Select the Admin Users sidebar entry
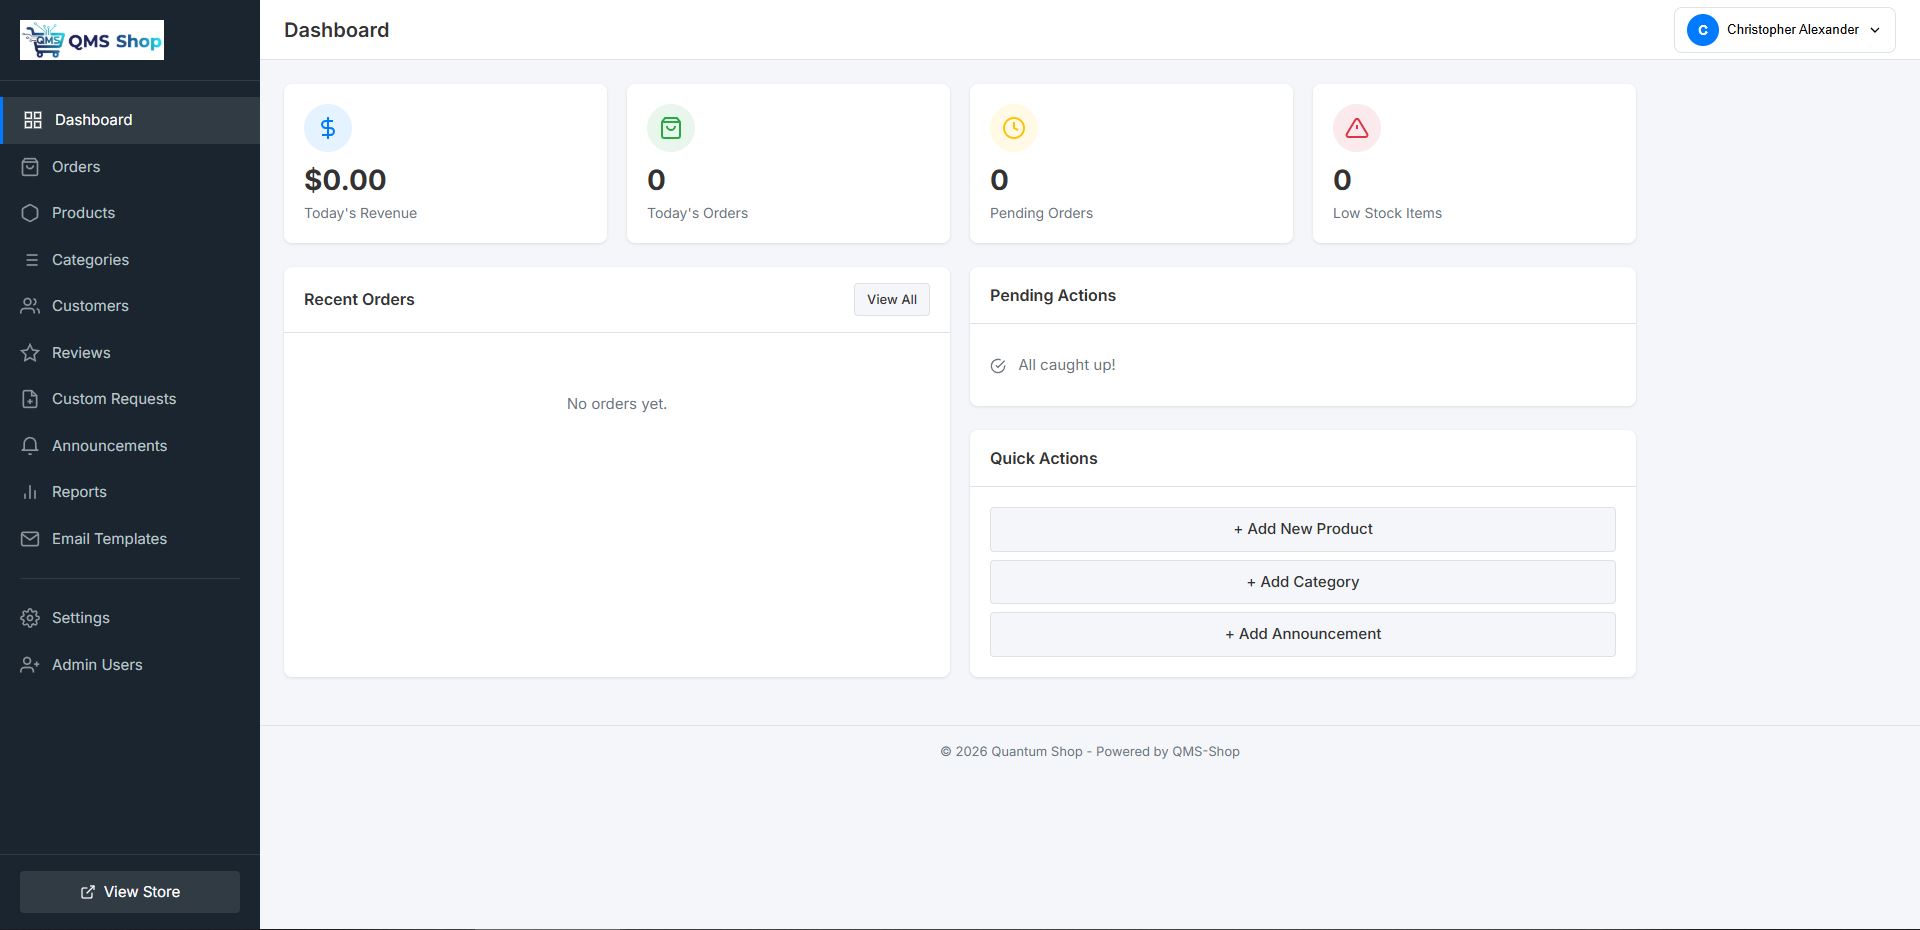 click(97, 665)
